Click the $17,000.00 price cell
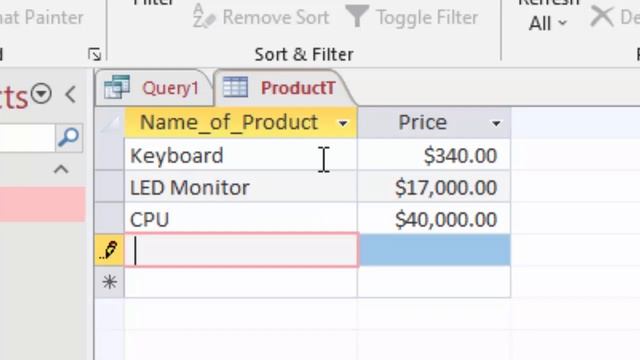 [x=434, y=187]
